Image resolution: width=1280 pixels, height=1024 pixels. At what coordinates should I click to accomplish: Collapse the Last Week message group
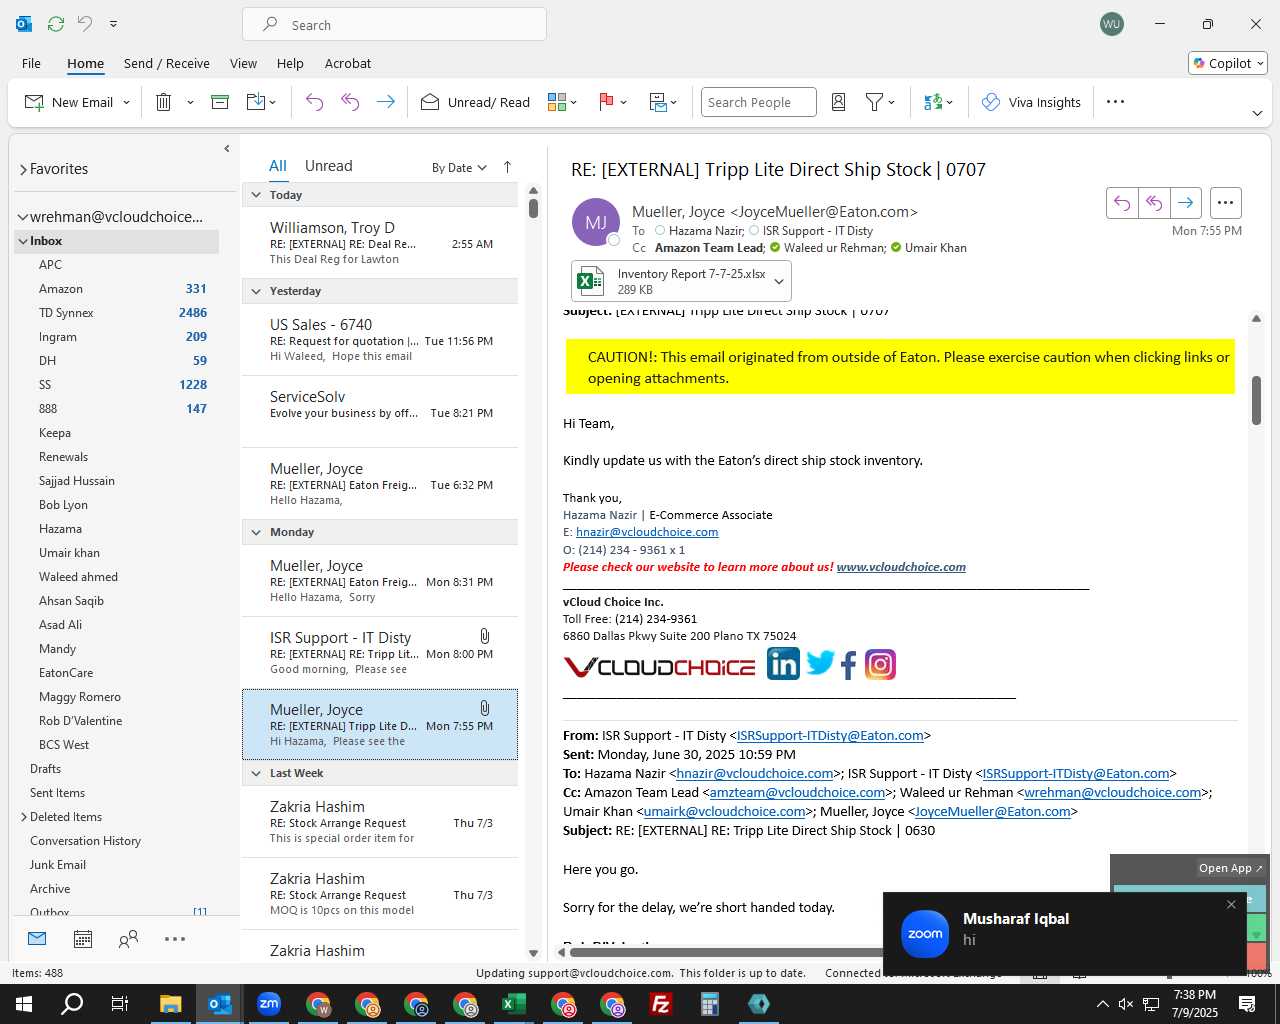256,773
